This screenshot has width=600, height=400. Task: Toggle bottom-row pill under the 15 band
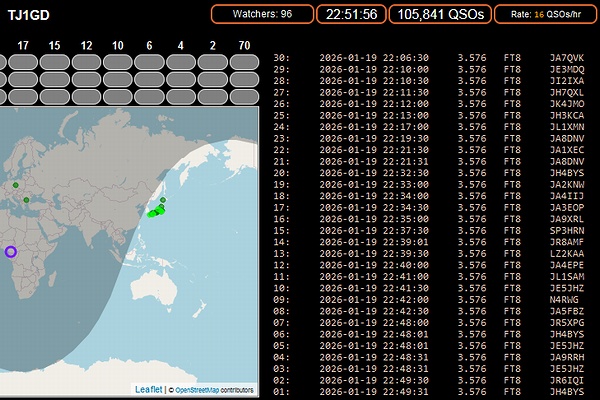click(x=54, y=97)
